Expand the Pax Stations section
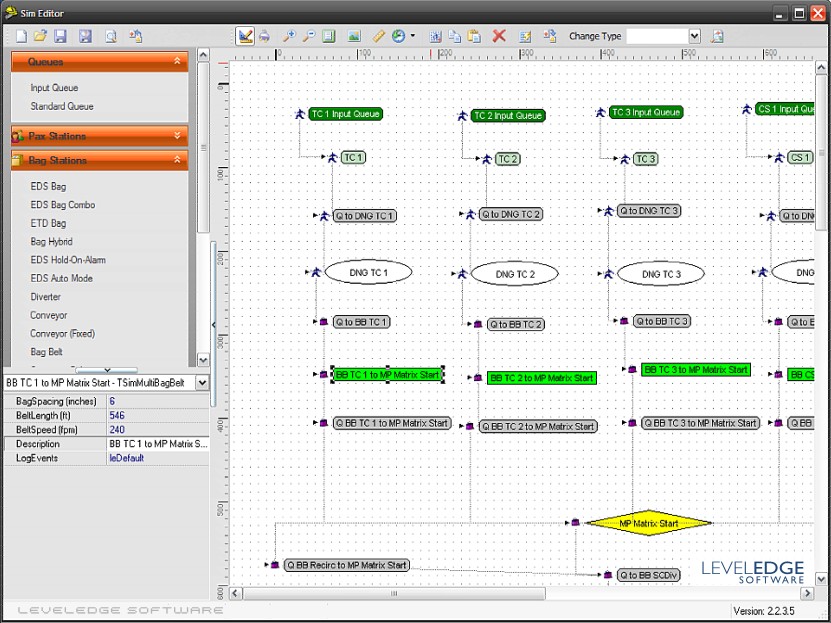831x623 pixels. pos(178,135)
